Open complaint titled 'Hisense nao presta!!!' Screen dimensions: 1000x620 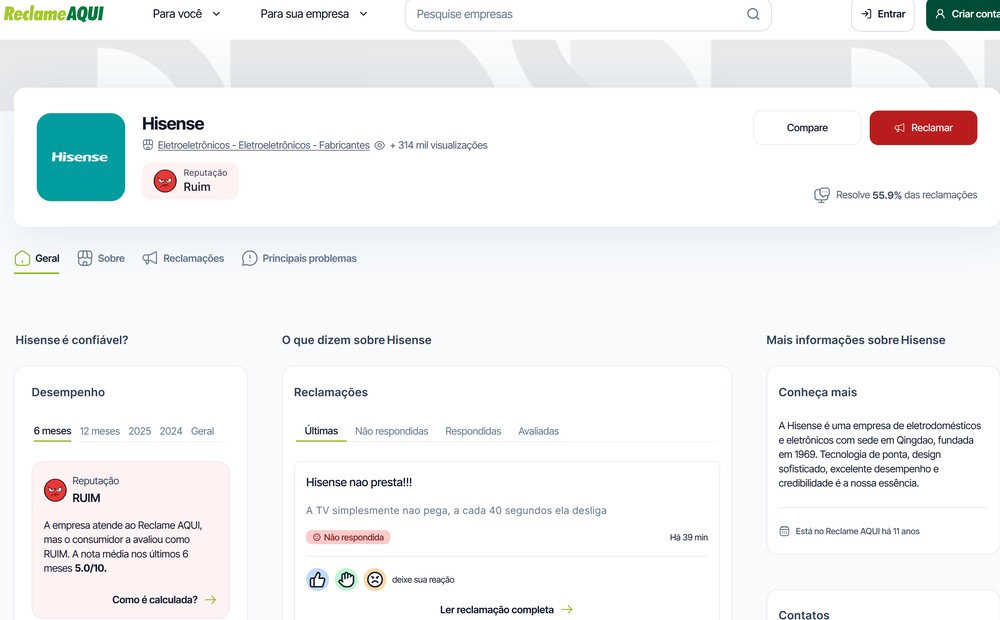(x=359, y=482)
